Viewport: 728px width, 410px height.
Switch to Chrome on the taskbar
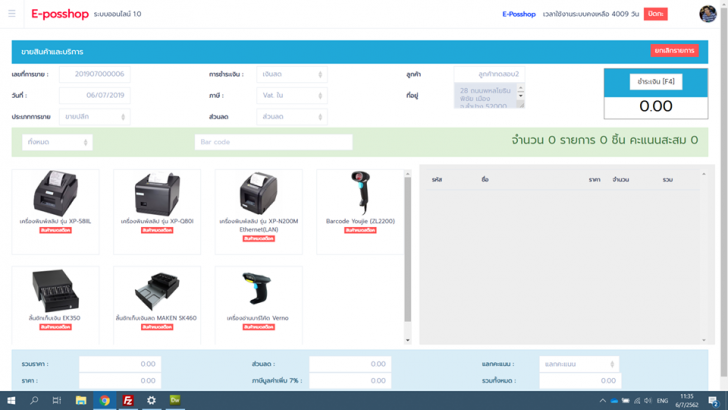(104, 400)
